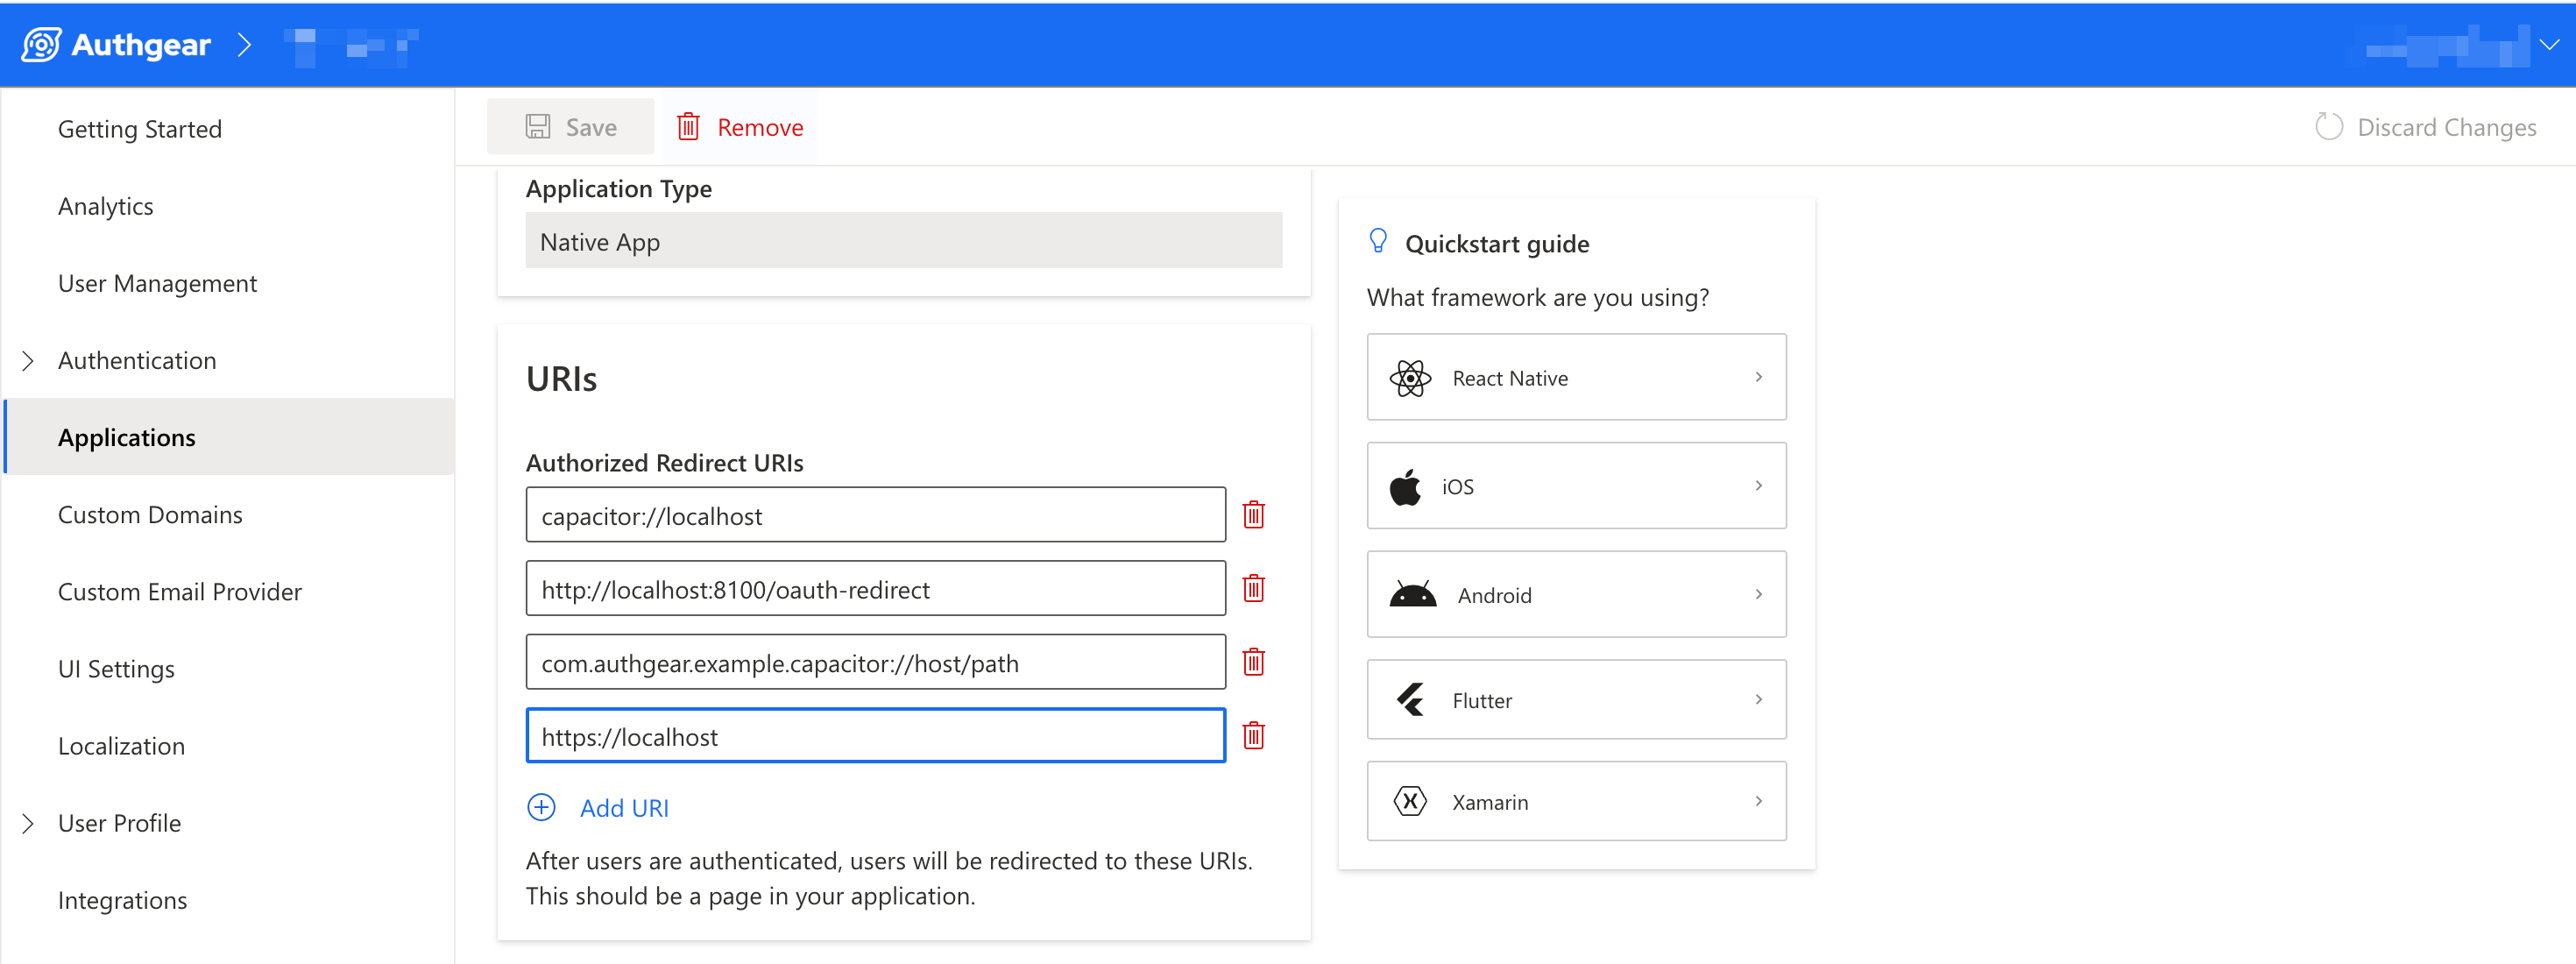This screenshot has width=2576, height=964.
Task: Open the iOS quickstart guide
Action: click(x=1575, y=486)
